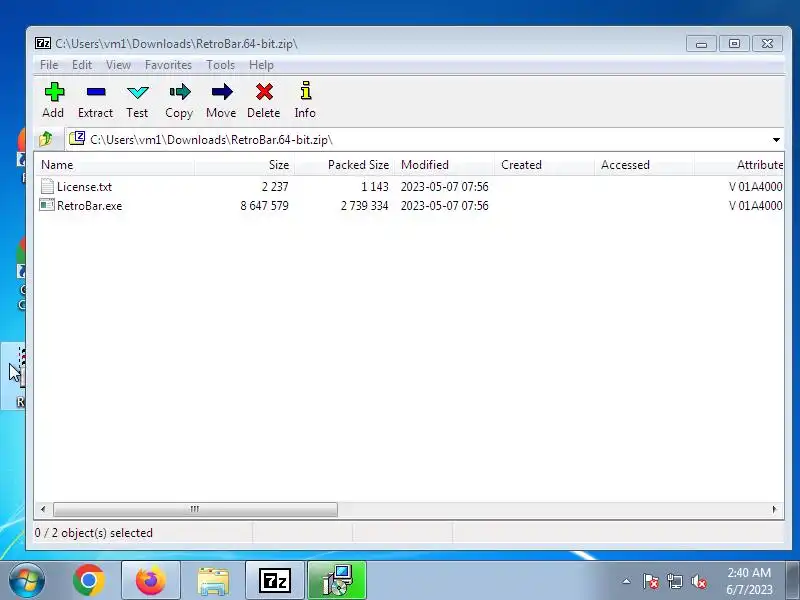
Task: Click the scrollbar right arrow
Action: [x=774, y=509]
